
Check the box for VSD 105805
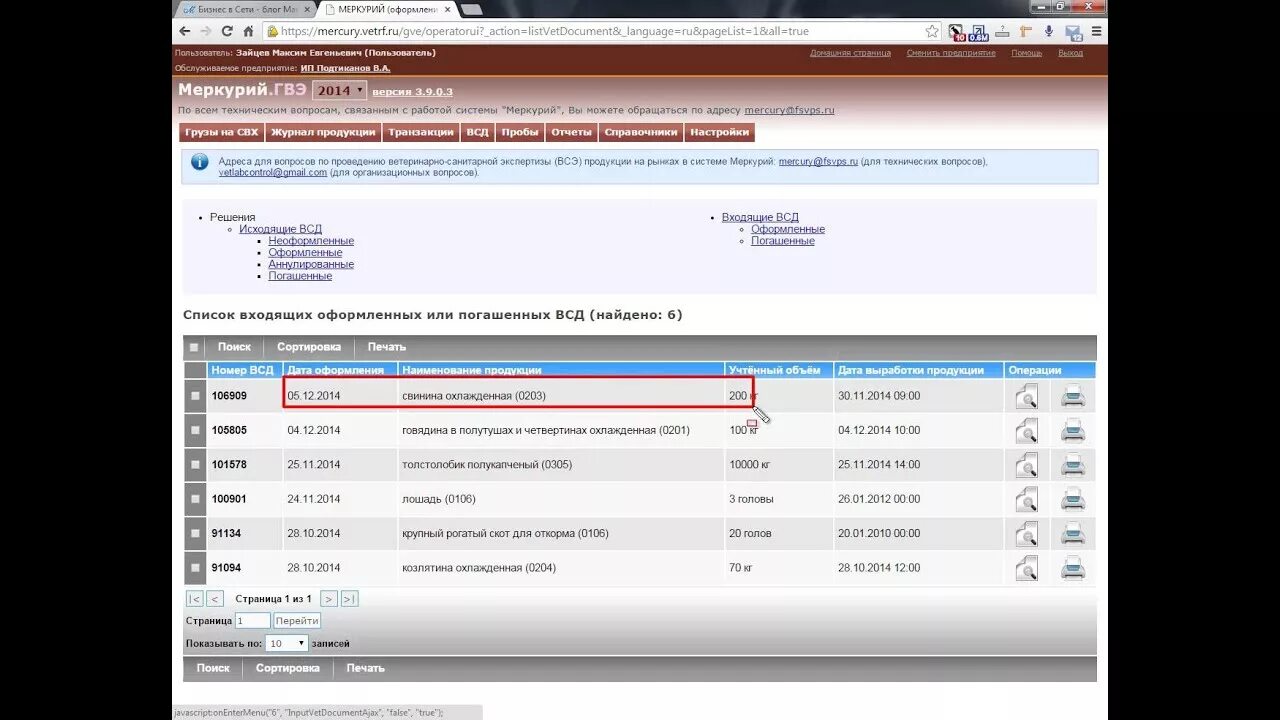196,431
